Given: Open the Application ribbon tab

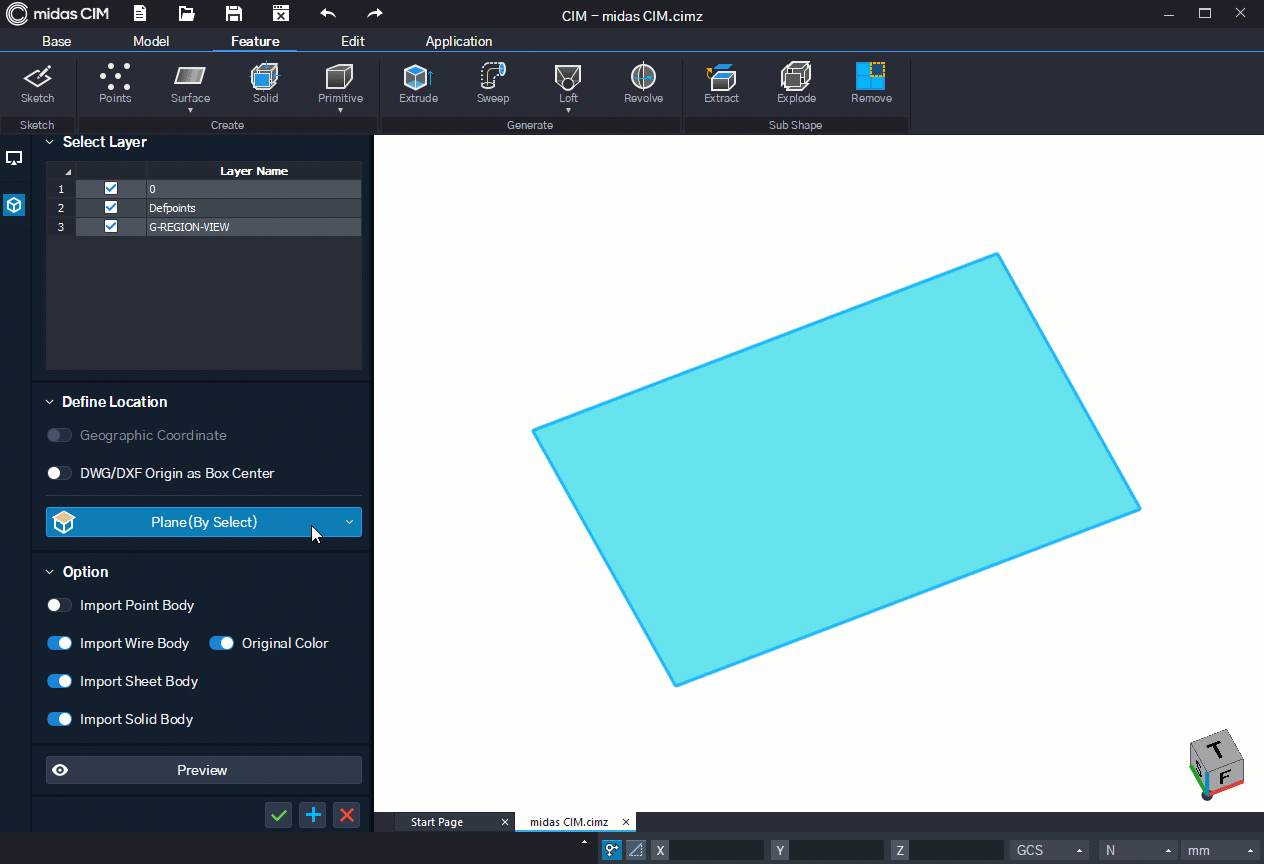Looking at the screenshot, I should pyautogui.click(x=459, y=41).
